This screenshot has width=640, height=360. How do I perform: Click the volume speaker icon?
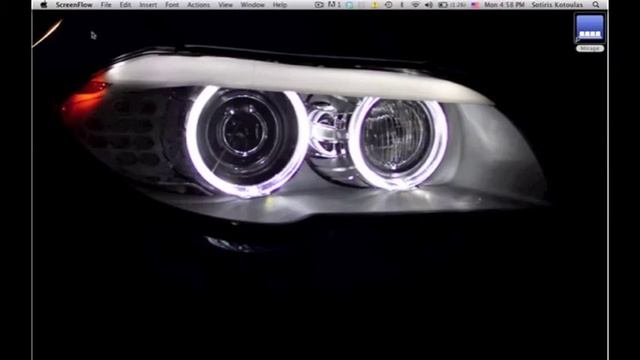(429, 5)
